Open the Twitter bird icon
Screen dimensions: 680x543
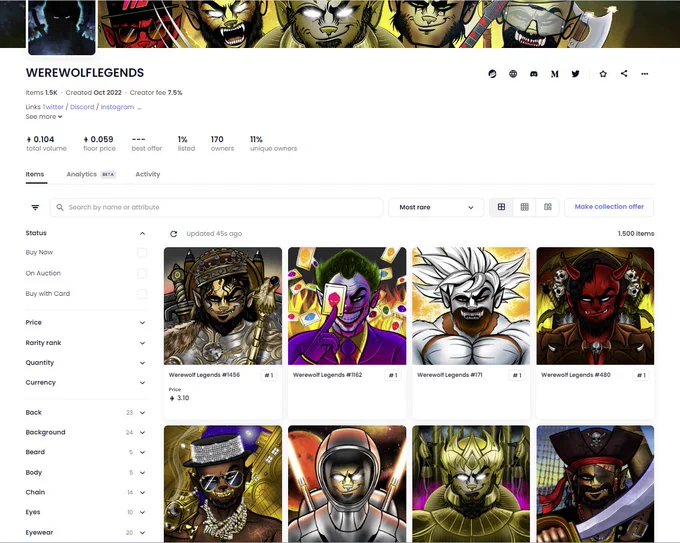pos(575,74)
